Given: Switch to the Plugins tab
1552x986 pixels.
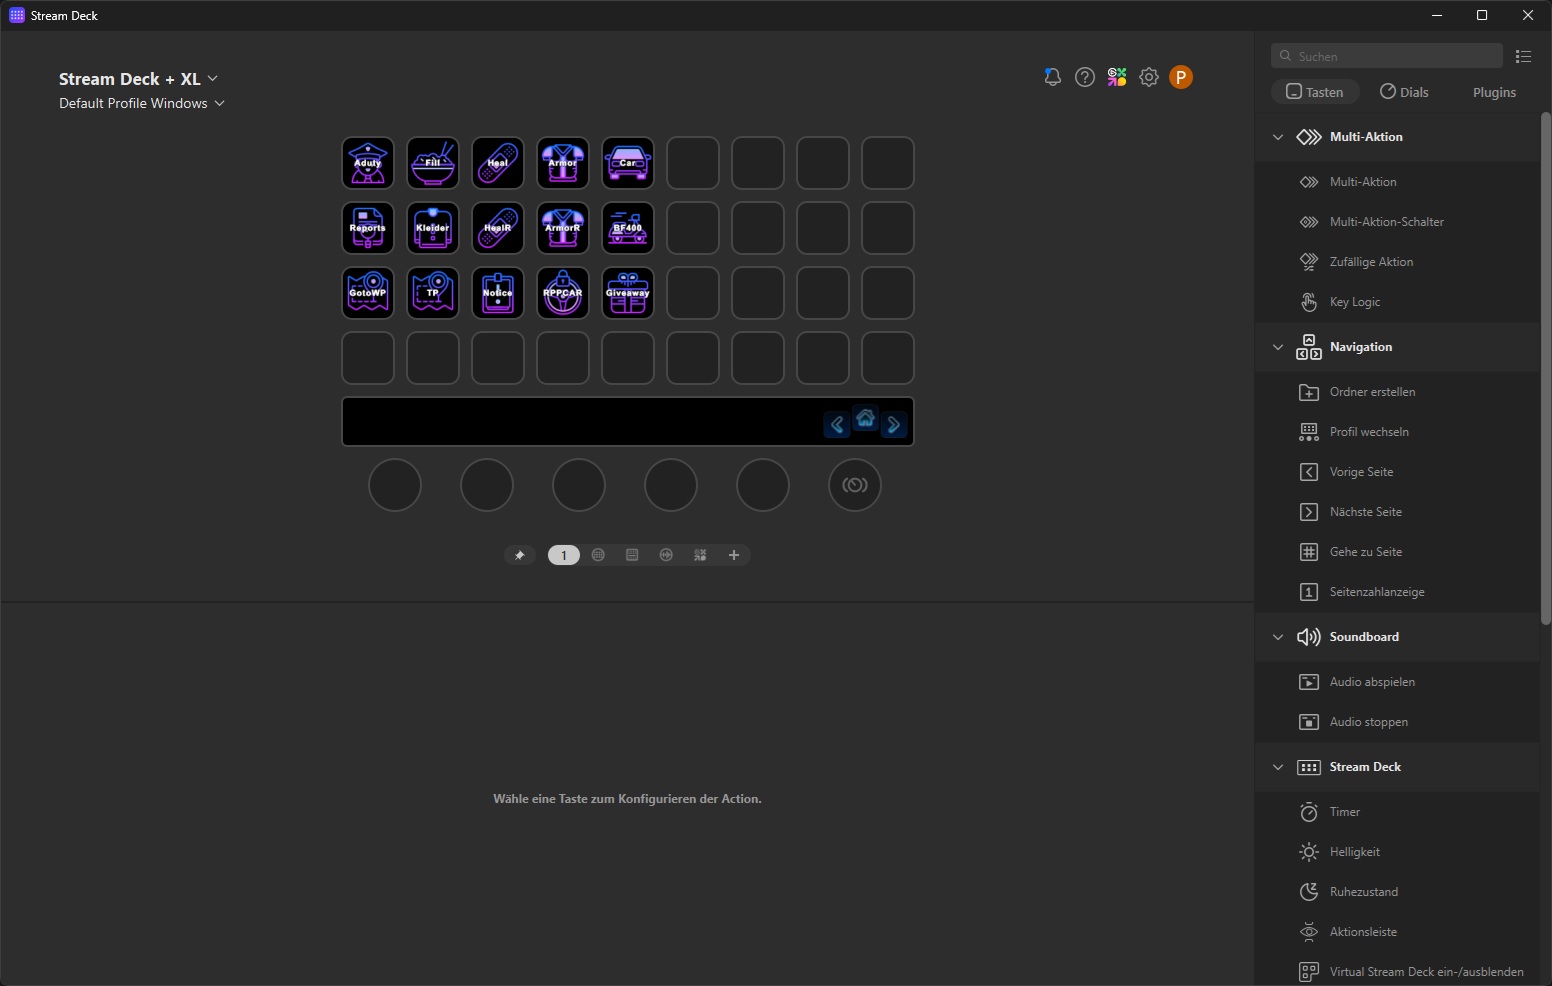Looking at the screenshot, I should (1494, 92).
